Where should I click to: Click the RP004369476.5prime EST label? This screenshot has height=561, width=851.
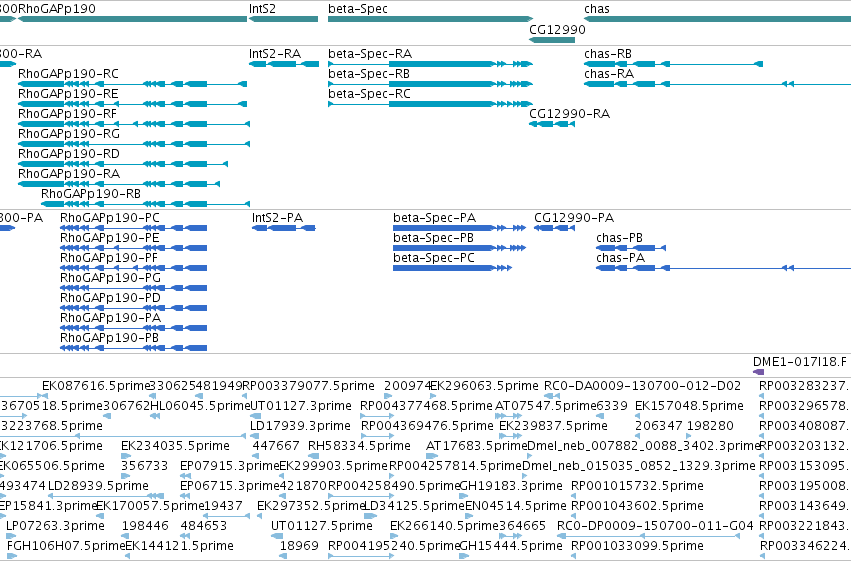tap(427, 426)
